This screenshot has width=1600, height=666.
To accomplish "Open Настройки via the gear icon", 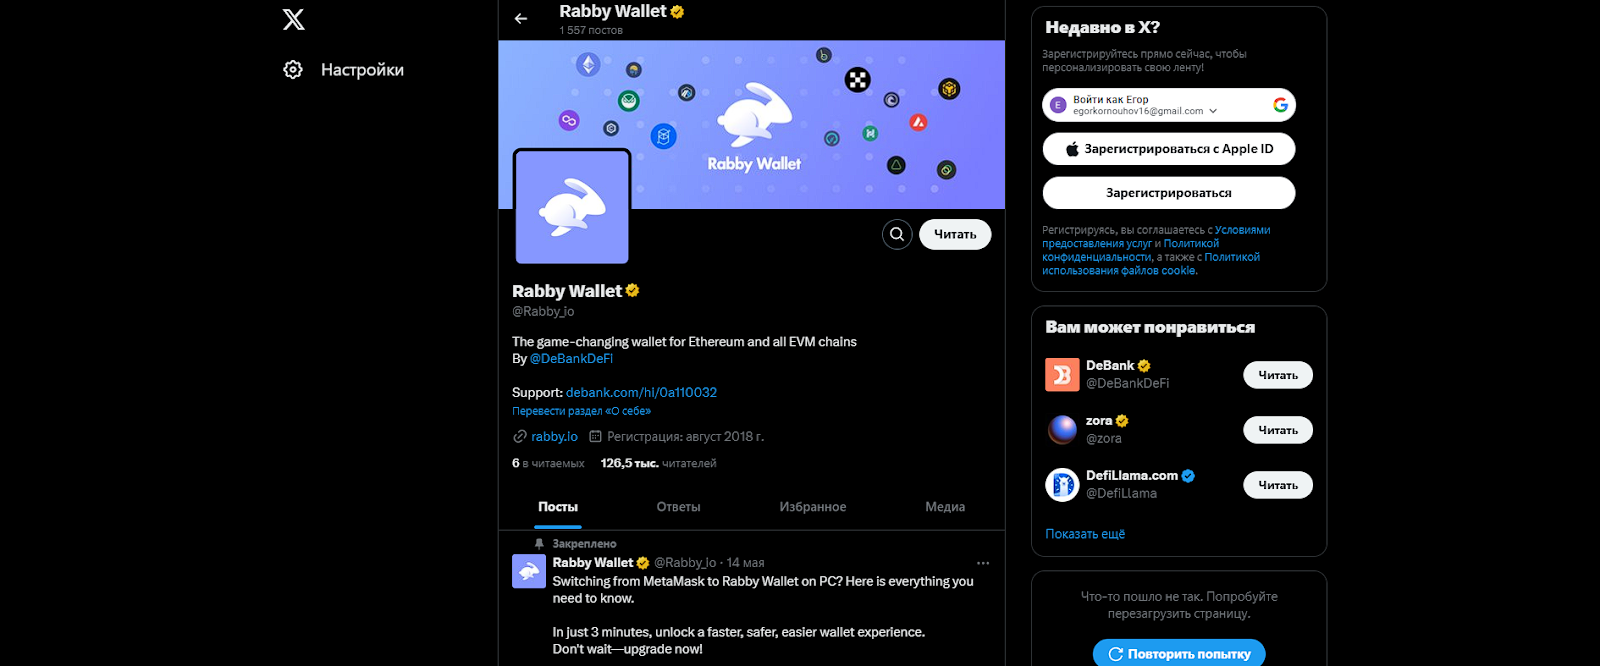I will [x=293, y=70].
